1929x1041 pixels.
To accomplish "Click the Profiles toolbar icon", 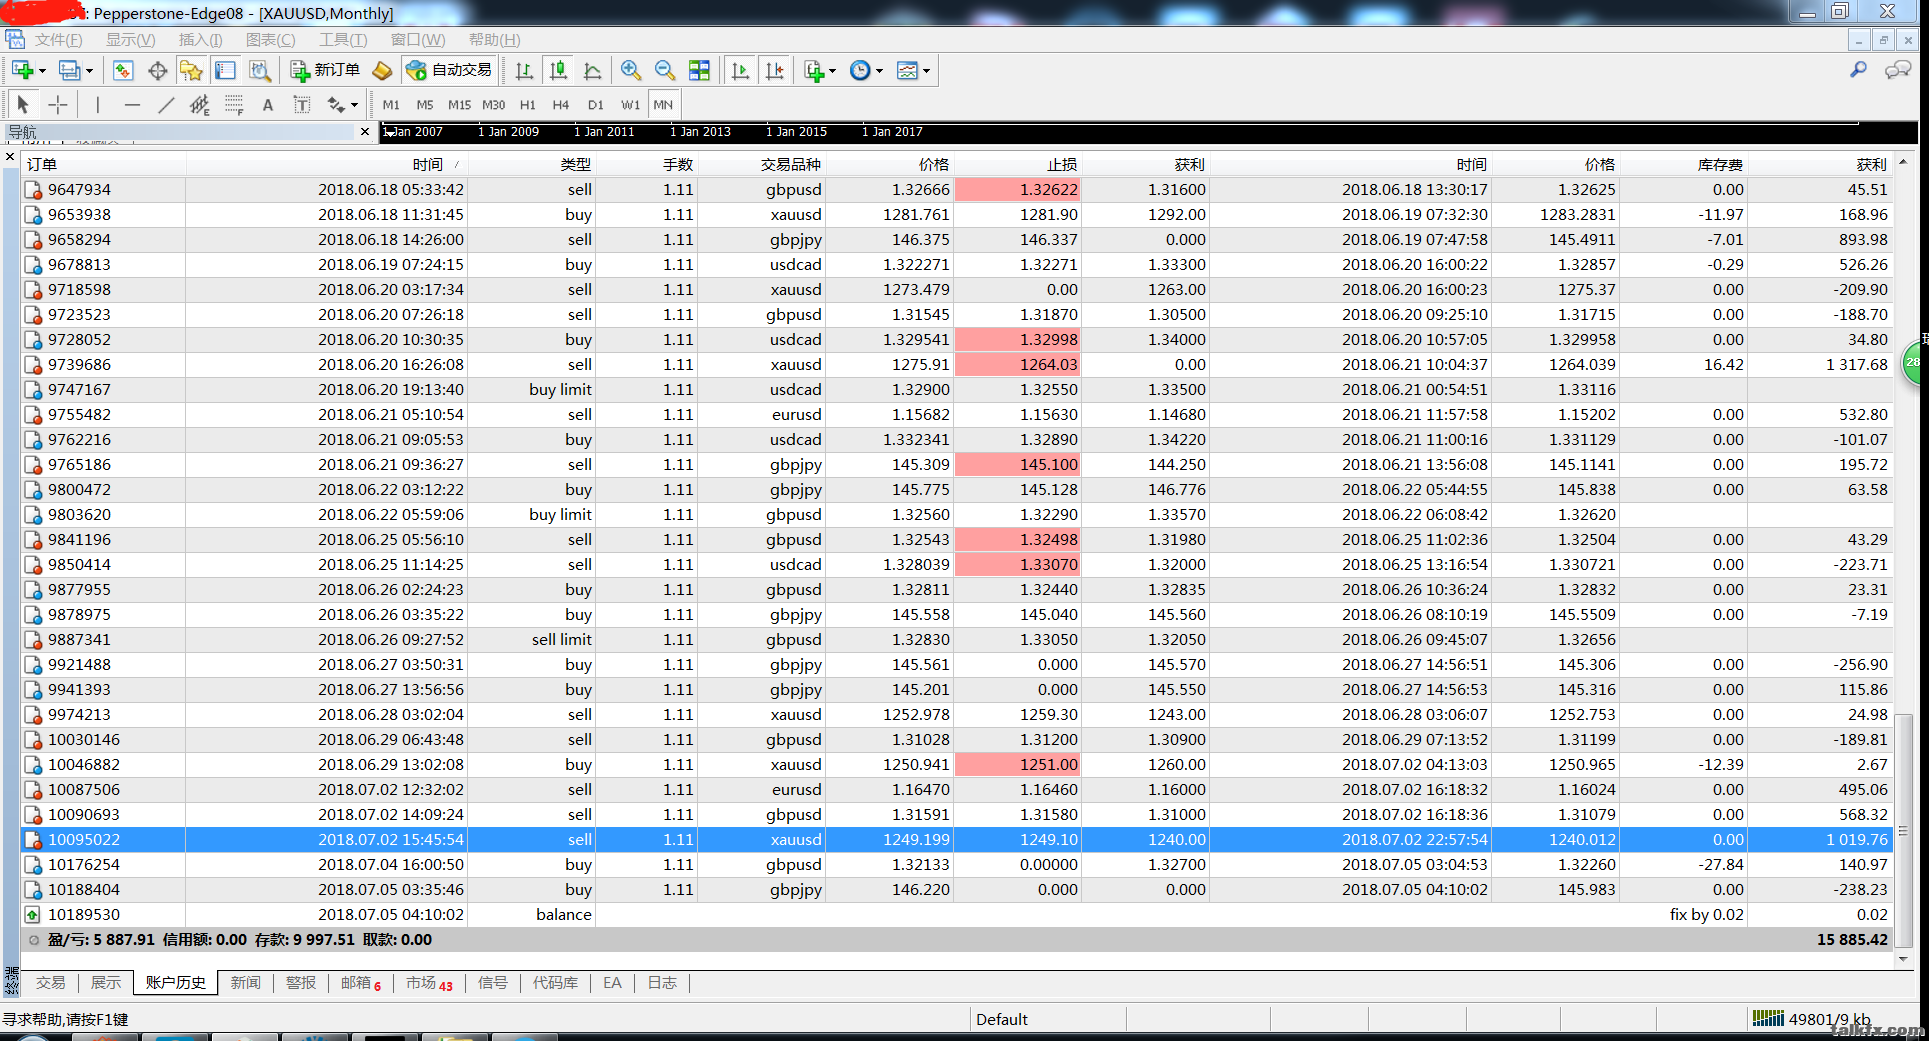I will pyautogui.click(x=69, y=70).
